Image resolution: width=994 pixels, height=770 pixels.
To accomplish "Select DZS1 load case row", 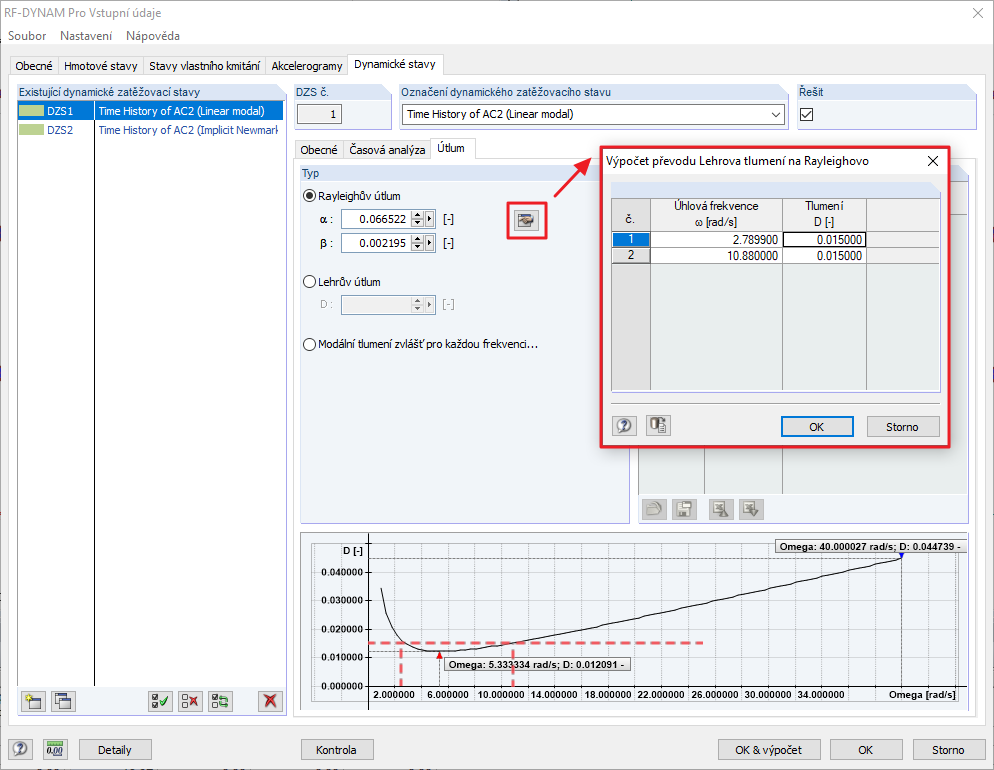I will tap(150, 111).
